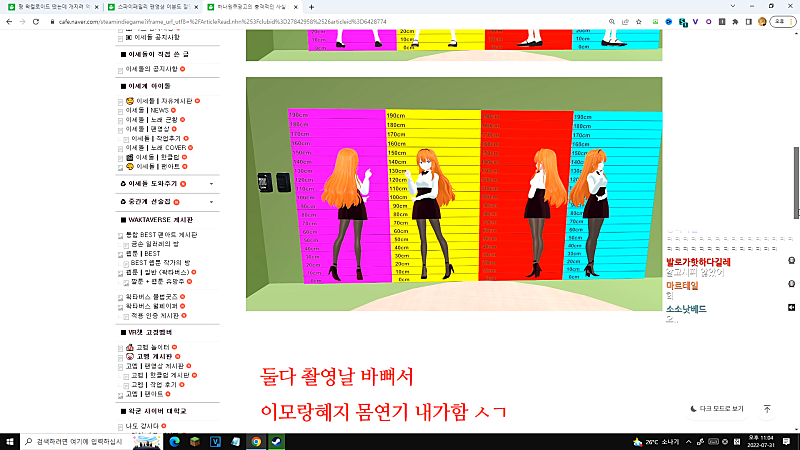
Task: Open the Extensions puzzle-piece menu
Action: click(735, 22)
